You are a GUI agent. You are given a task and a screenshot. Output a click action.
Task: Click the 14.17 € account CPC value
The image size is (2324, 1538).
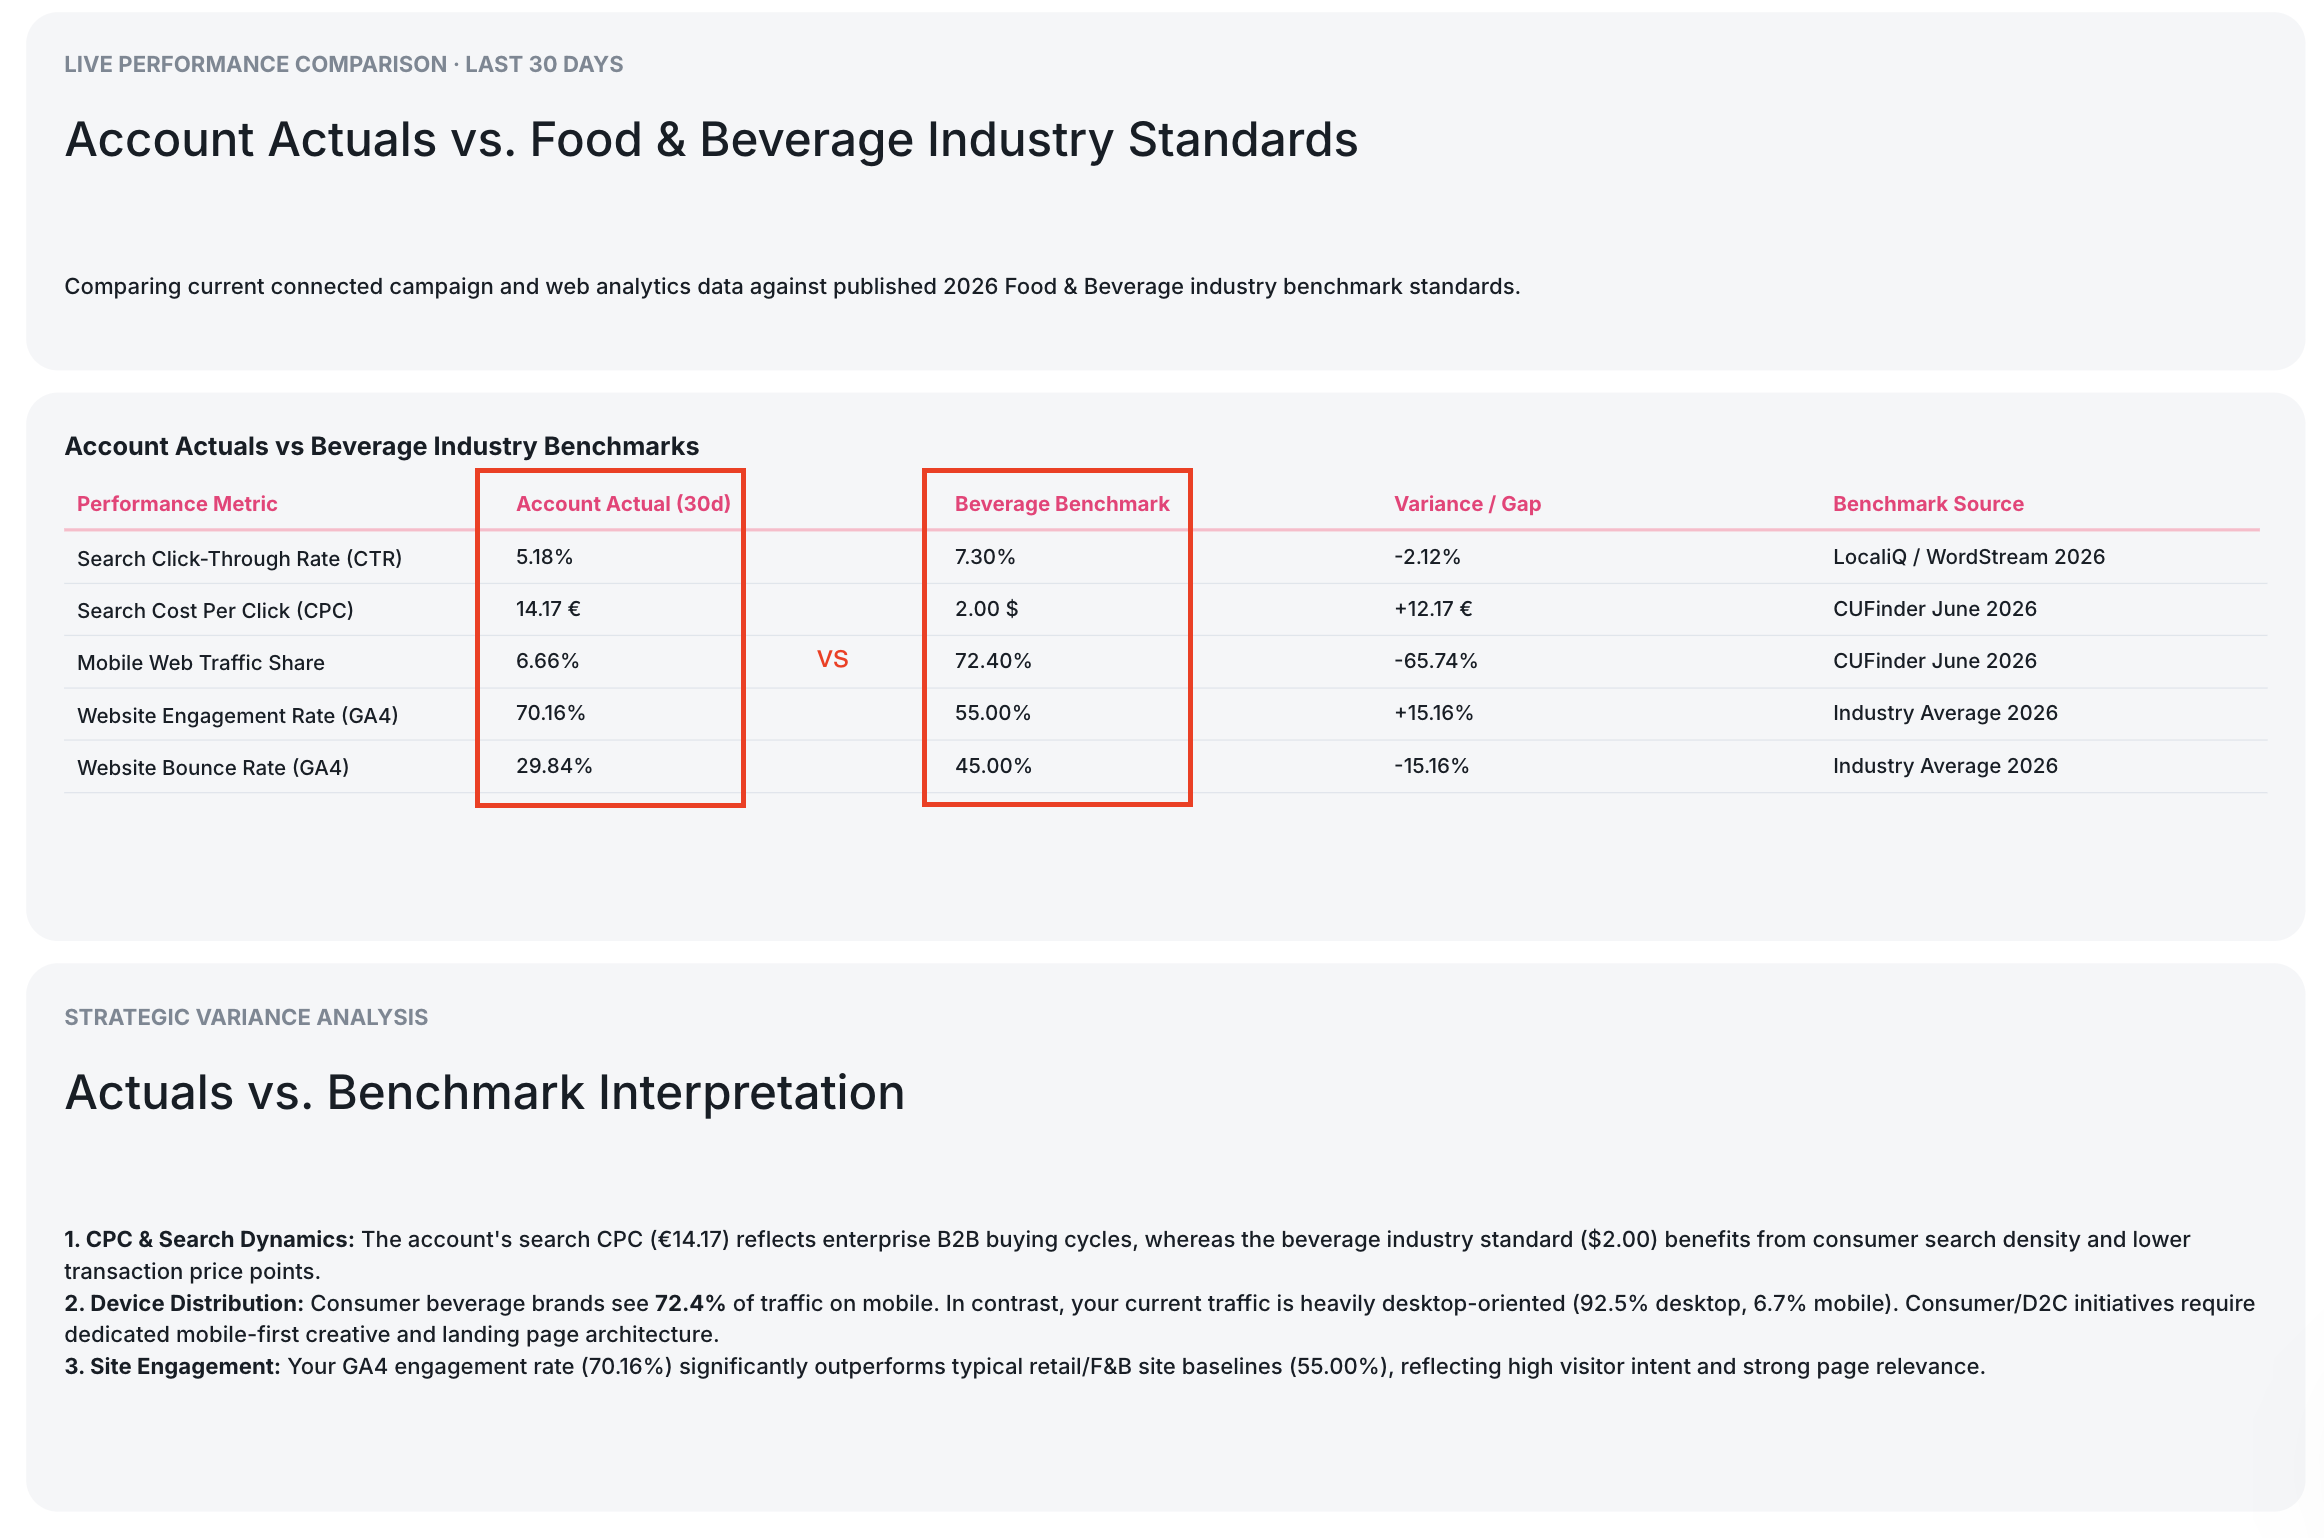point(548,609)
